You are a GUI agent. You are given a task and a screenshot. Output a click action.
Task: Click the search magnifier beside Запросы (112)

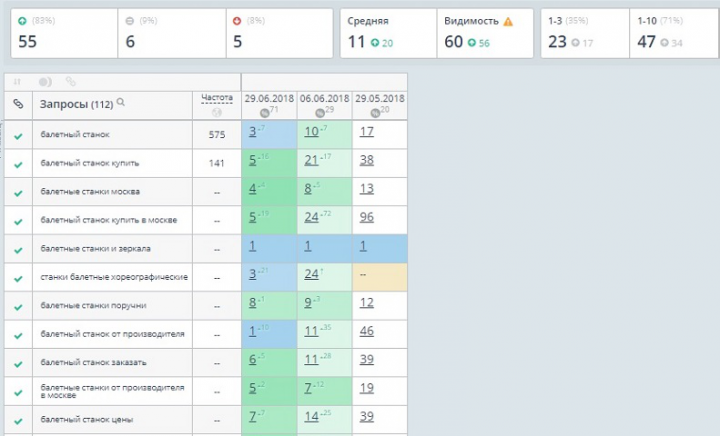click(121, 102)
